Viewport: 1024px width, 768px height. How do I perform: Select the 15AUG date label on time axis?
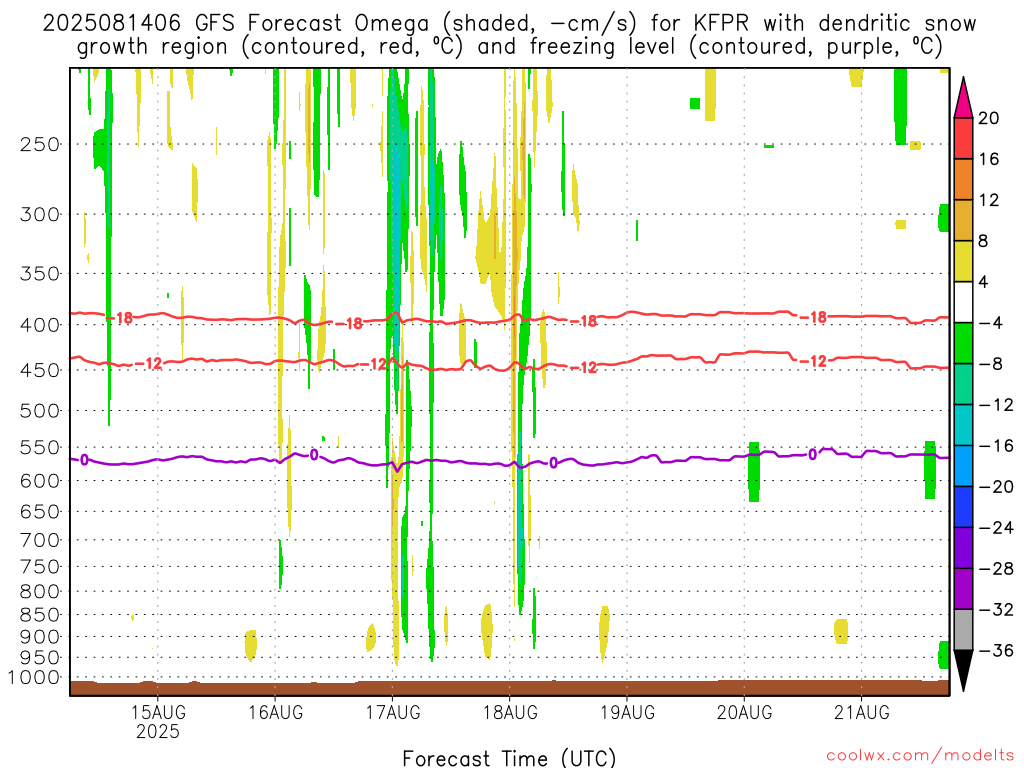pyautogui.click(x=157, y=712)
